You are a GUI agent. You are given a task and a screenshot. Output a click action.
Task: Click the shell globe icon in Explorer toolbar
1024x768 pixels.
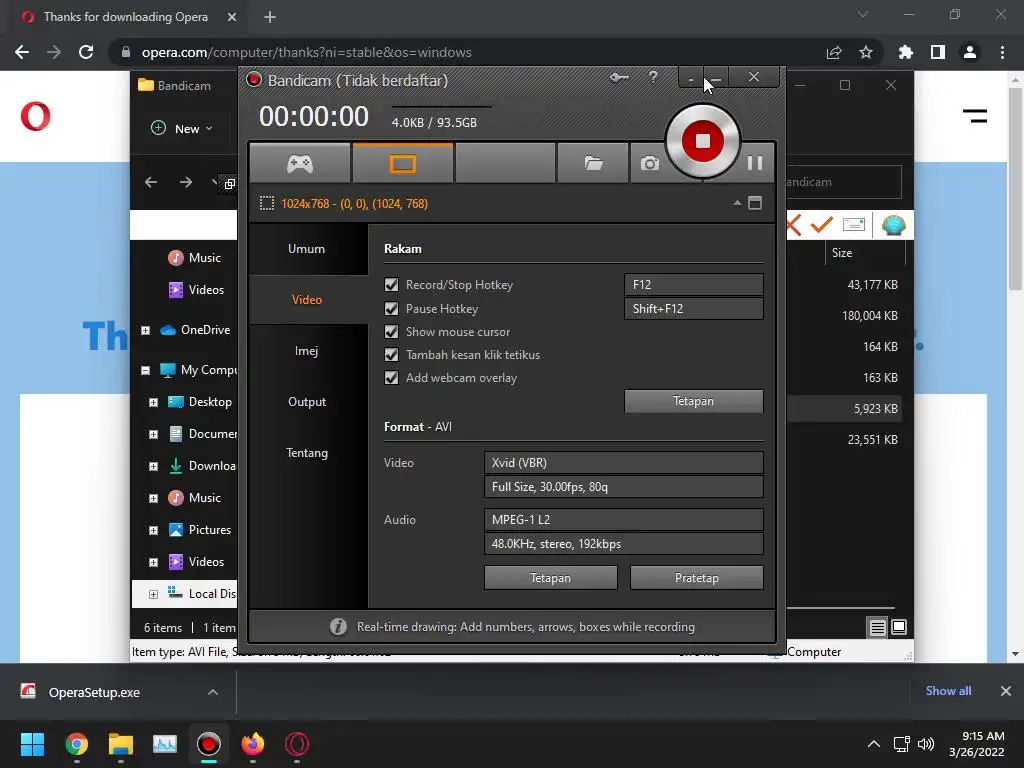coord(893,225)
